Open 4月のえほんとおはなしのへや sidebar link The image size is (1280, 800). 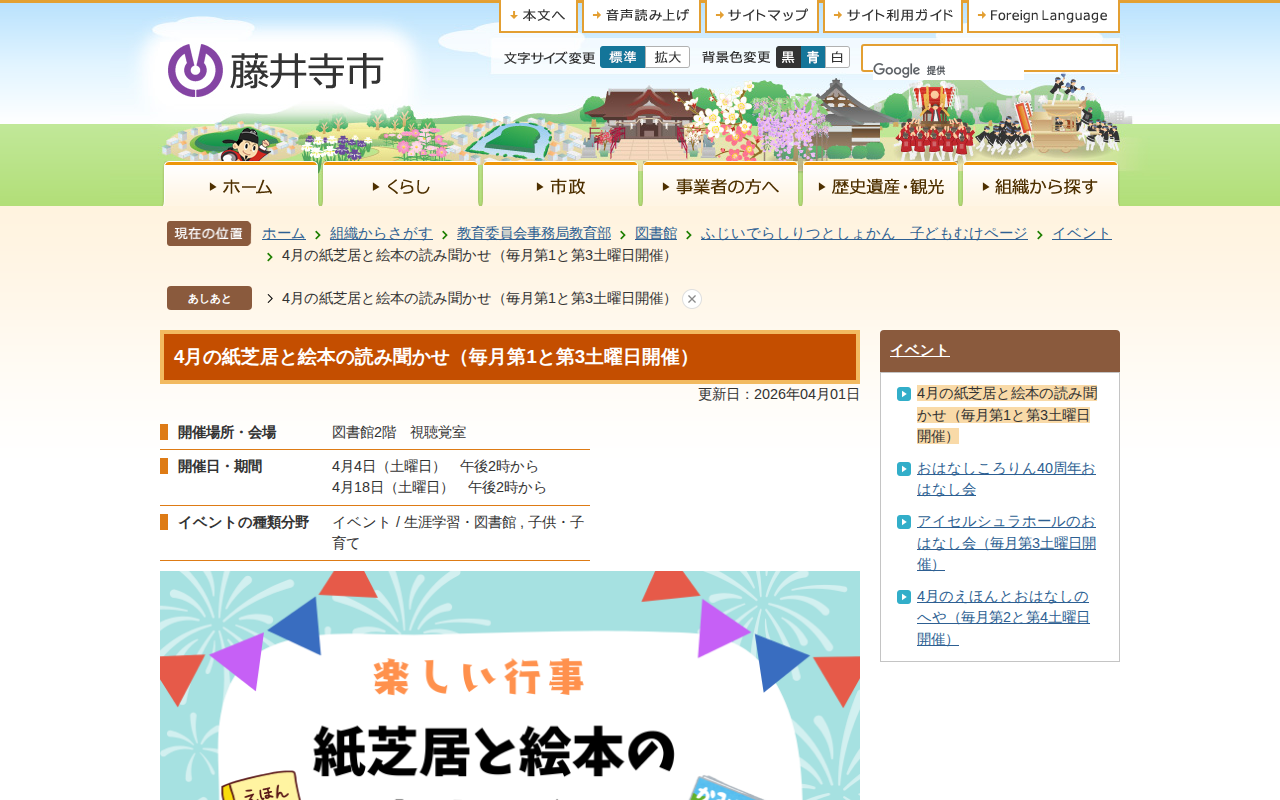tap(1003, 617)
